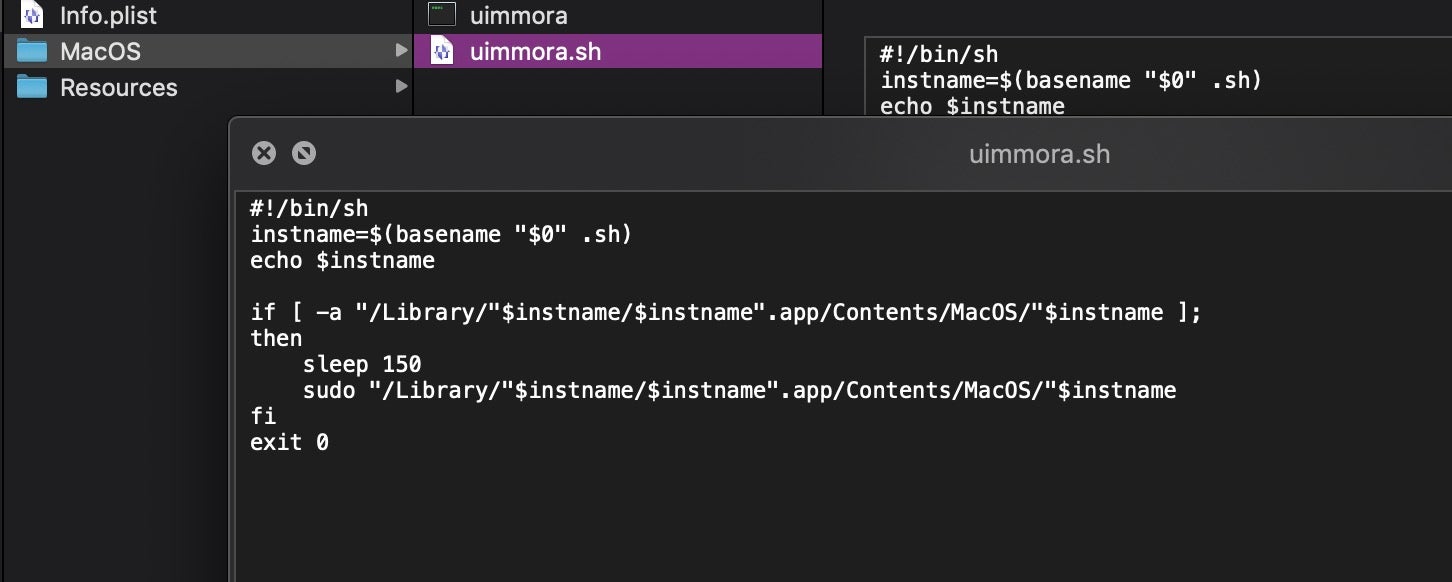Click the 'echo $instname' line in Quick Look
The width and height of the screenshot is (1452, 582).
click(x=342, y=261)
